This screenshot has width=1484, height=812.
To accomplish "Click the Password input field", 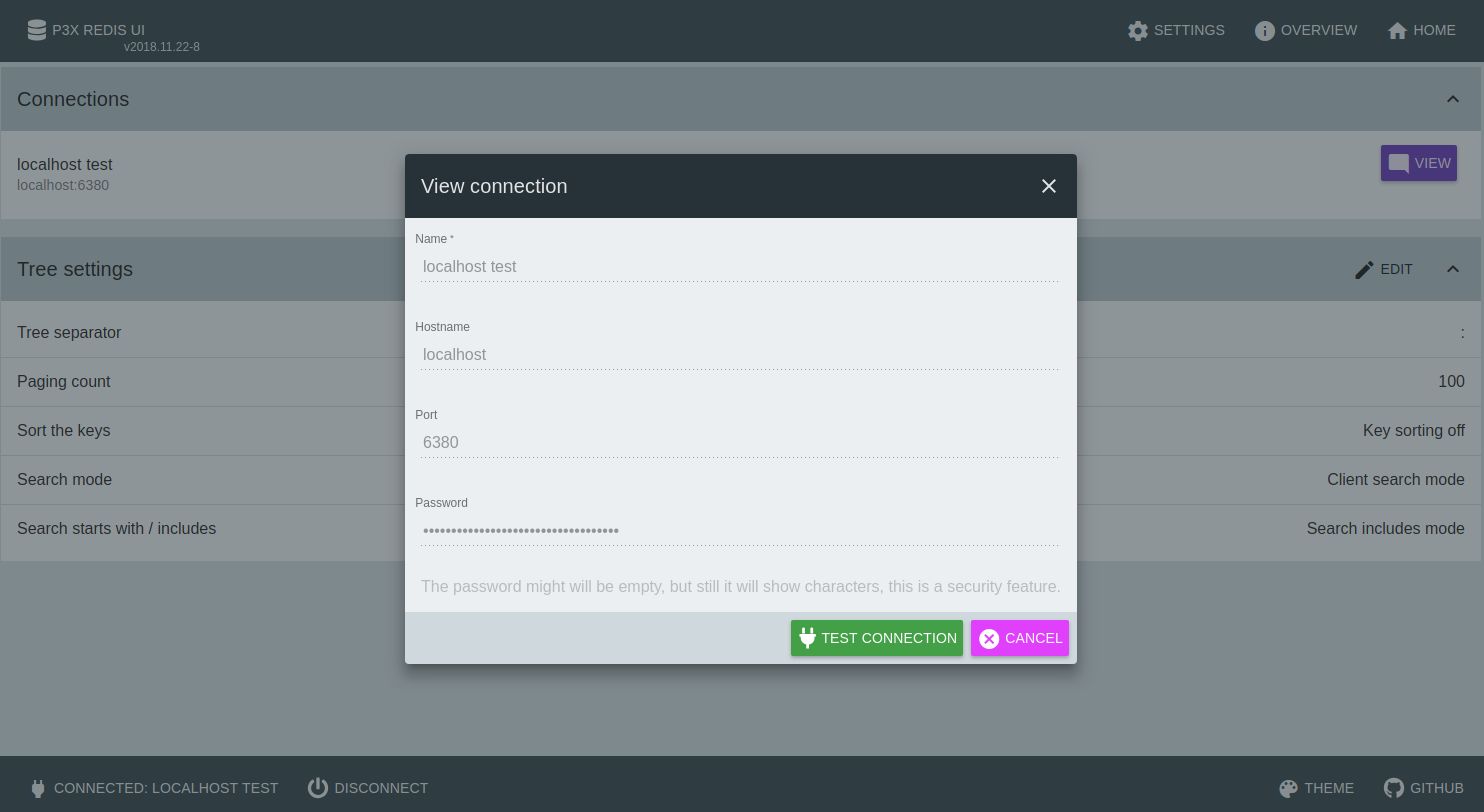I will click(740, 531).
